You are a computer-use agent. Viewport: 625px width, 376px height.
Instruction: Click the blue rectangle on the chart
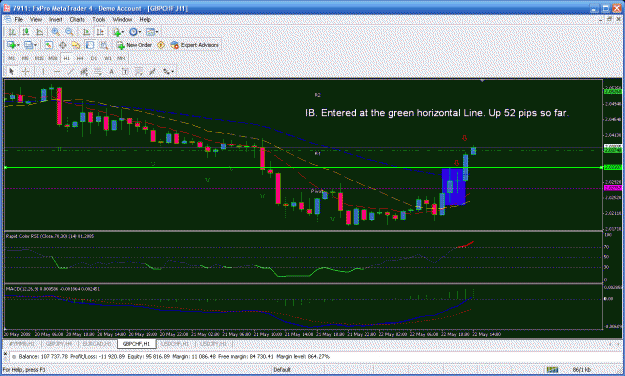pos(454,187)
